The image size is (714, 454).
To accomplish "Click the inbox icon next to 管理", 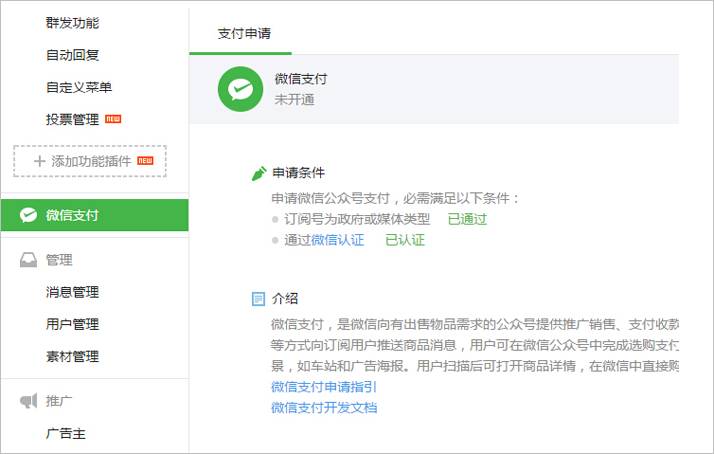I will pos(28,260).
